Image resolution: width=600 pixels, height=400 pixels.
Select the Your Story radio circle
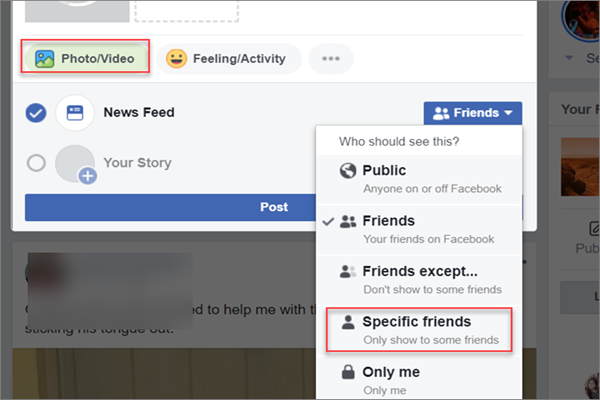[x=36, y=163]
